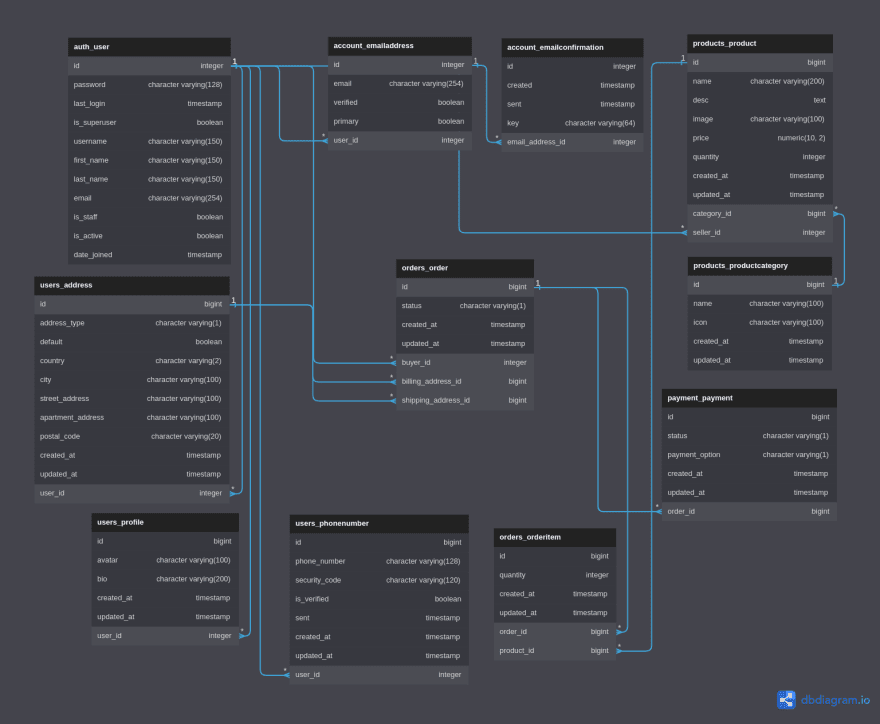The image size is (880, 724).
Task: Click the password field in auth_user
Action: [149, 85]
